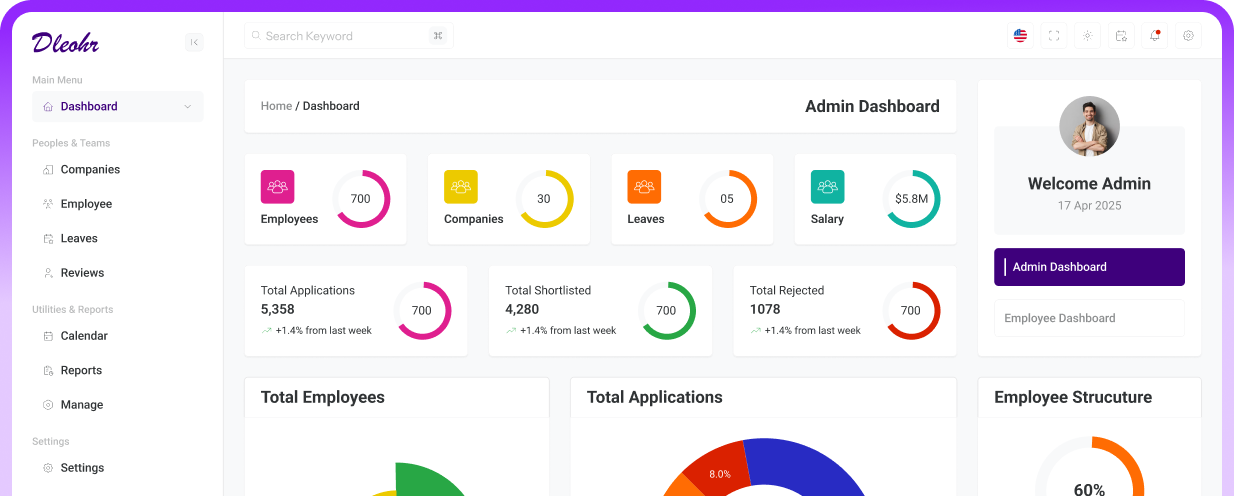This screenshot has width=1234, height=496.
Task: Open the calendar star icon in header
Action: pos(1121,36)
